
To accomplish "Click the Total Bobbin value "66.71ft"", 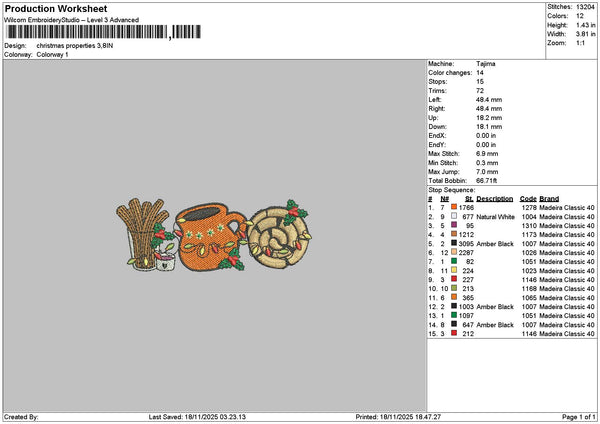I will (486, 181).
